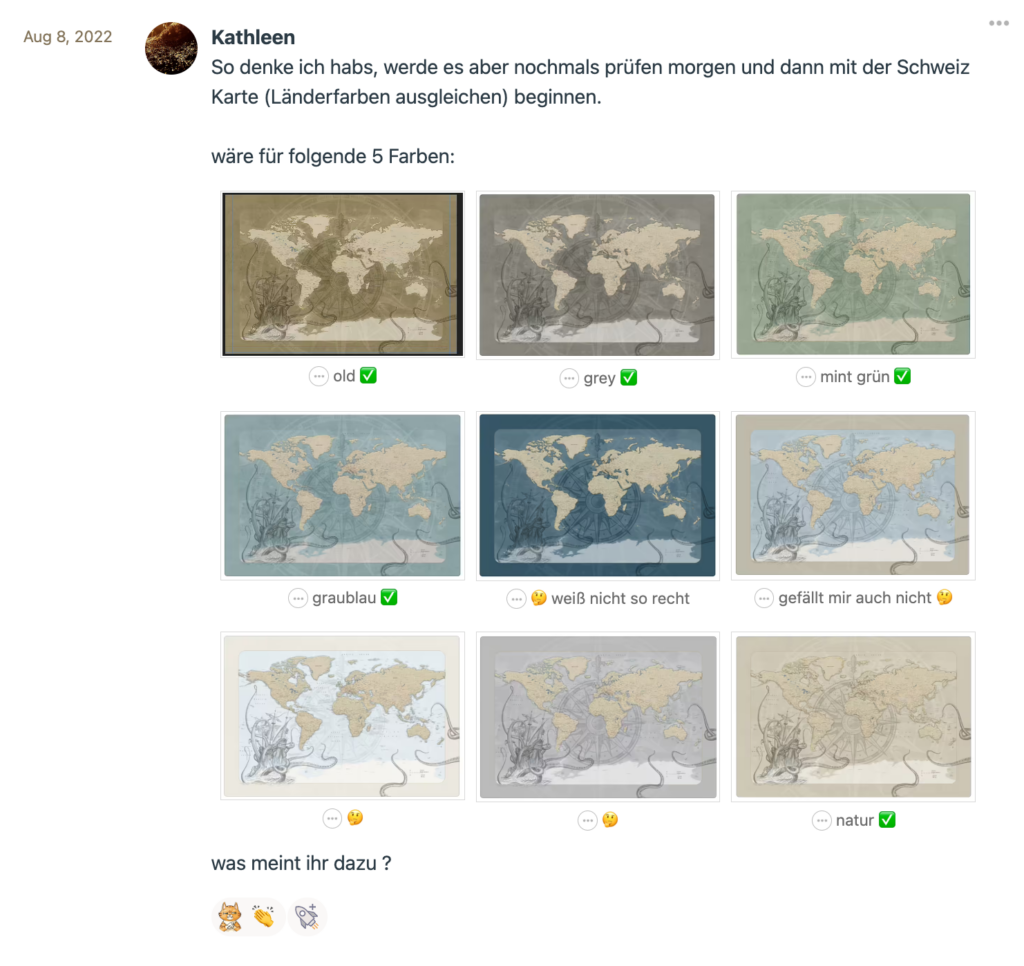Open the 'old' sepia map thumbnail
This screenshot has height=966, width=1024.
pos(343,274)
